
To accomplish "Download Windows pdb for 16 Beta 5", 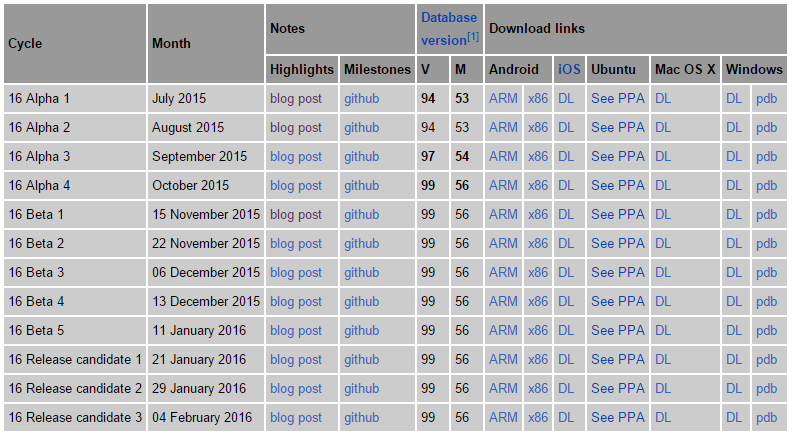I will point(766,331).
